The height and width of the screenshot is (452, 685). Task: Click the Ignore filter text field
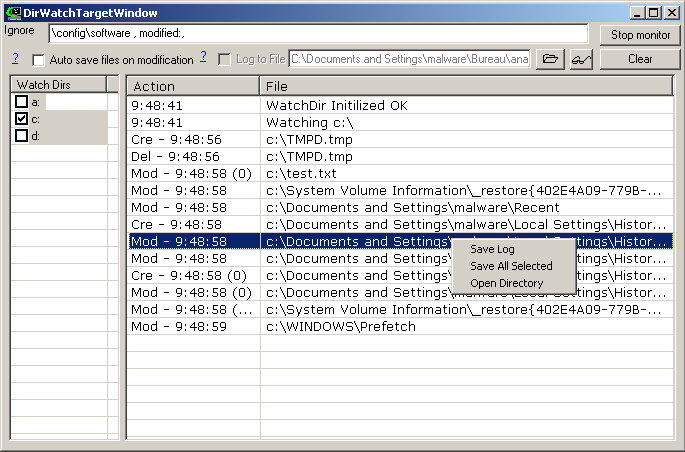318,34
